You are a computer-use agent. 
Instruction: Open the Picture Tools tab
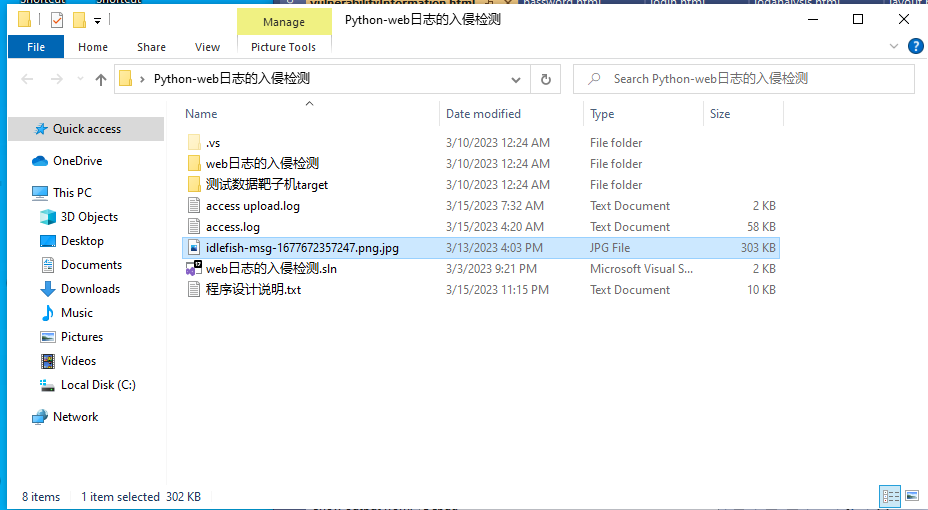pyautogui.click(x=283, y=47)
